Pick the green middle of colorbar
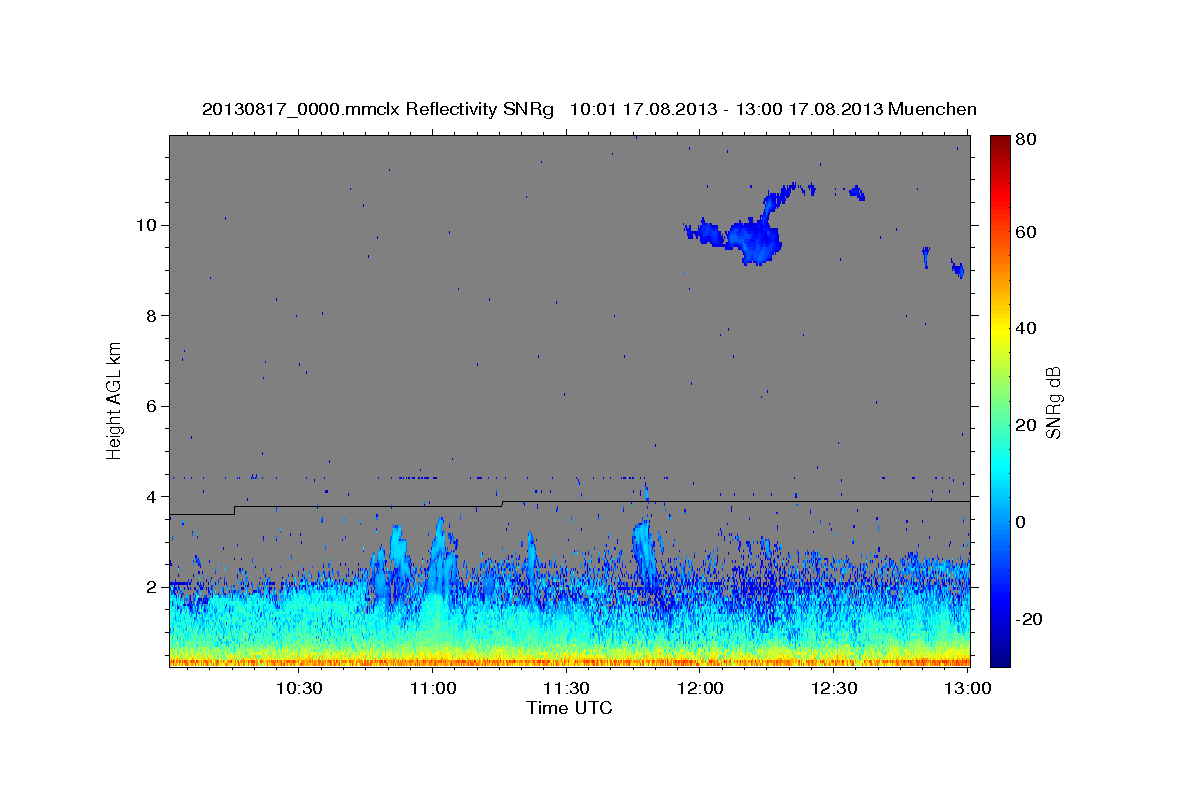This screenshot has width=1200, height=800. pyautogui.click(x=1000, y=400)
